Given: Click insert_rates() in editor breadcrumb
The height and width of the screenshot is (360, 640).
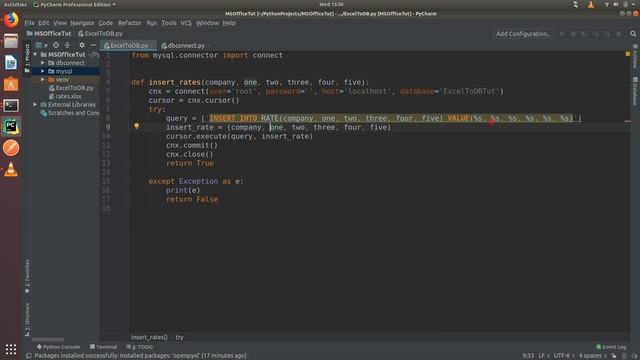Looking at the screenshot, I should point(149,338).
